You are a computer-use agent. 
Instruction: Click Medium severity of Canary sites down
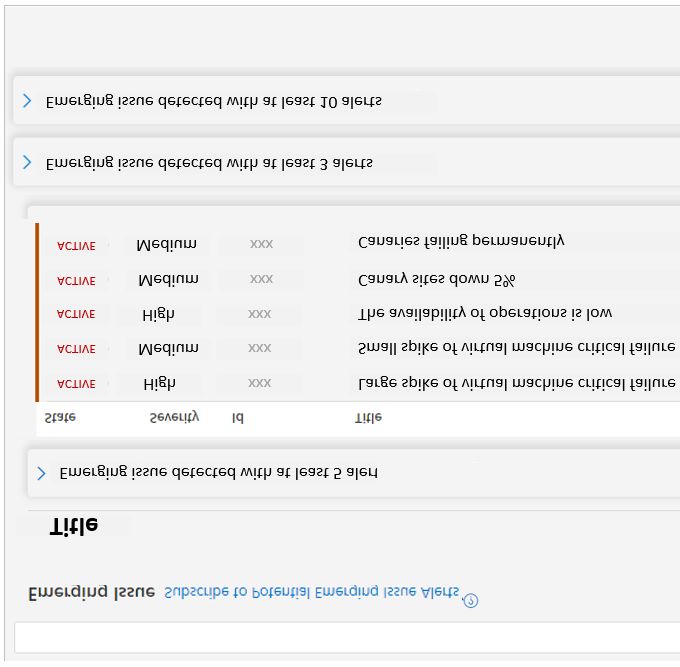coord(168,279)
